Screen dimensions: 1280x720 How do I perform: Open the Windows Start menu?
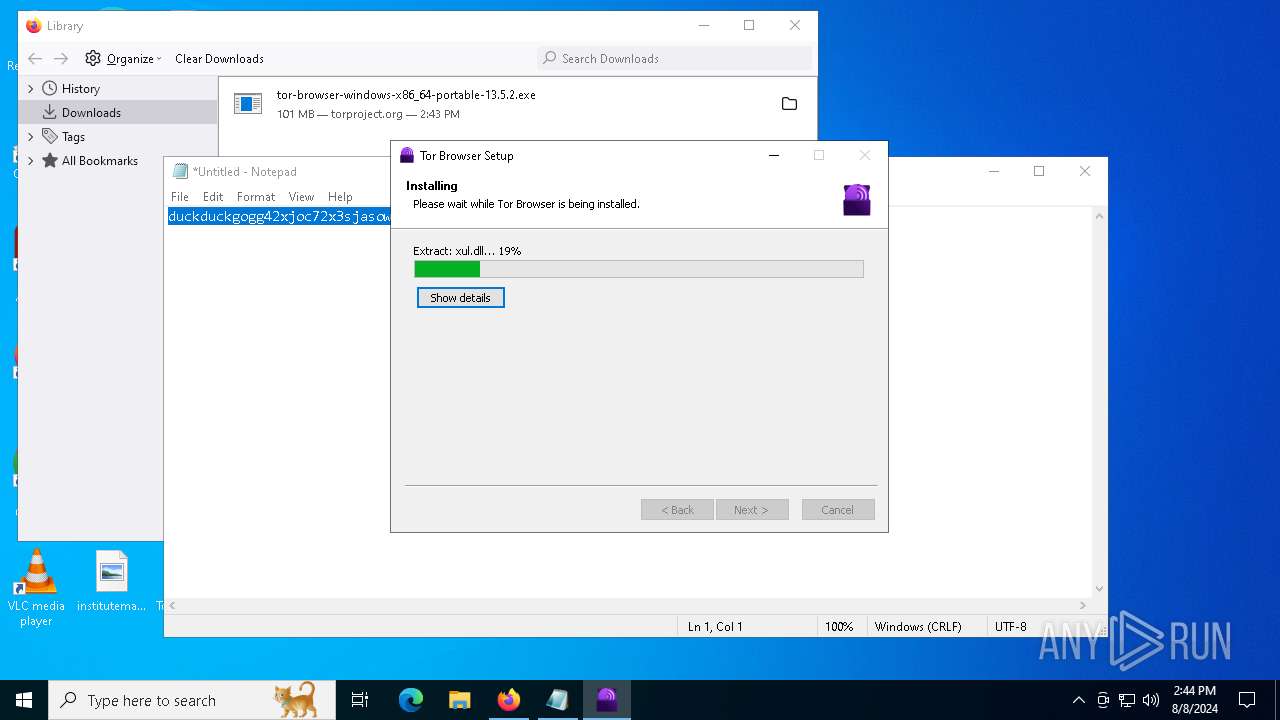pos(24,700)
